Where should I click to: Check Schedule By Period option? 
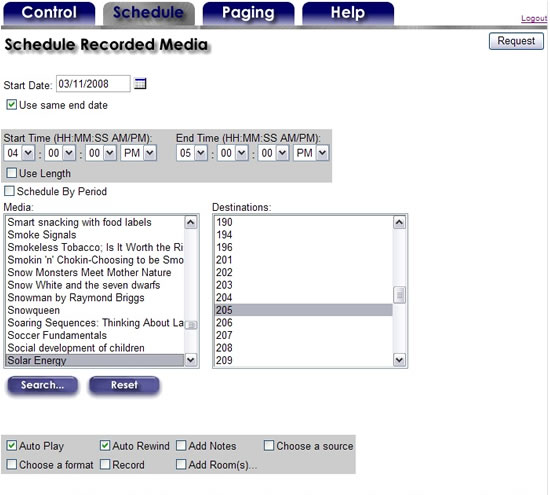tap(9, 191)
